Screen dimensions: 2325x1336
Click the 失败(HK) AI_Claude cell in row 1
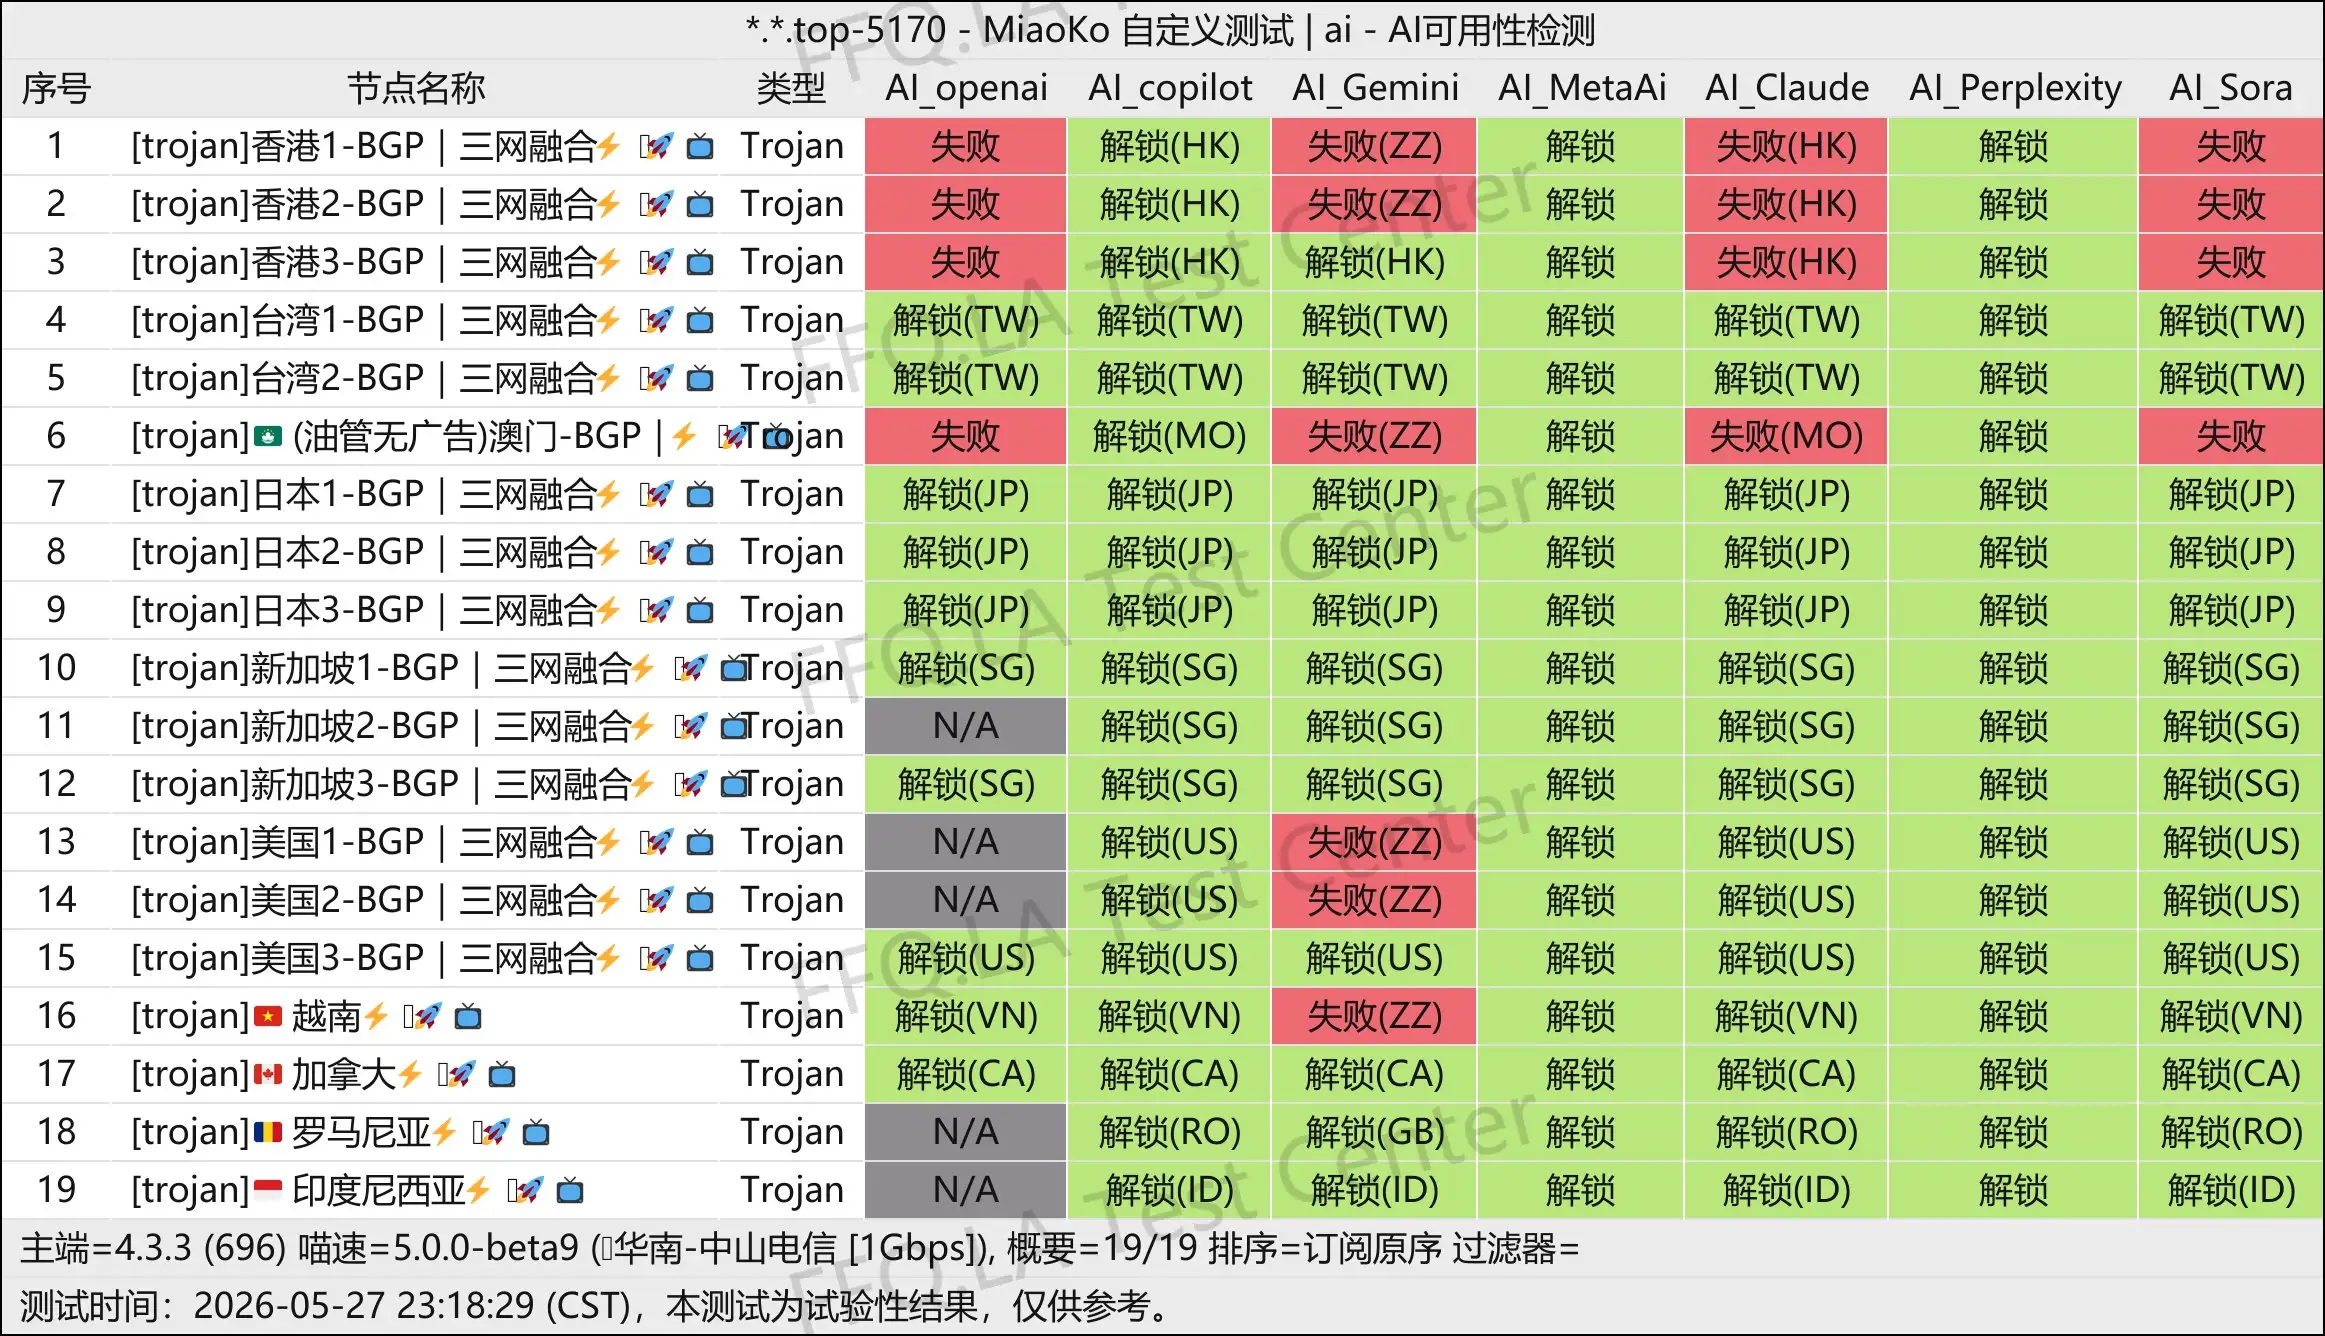(x=1787, y=147)
